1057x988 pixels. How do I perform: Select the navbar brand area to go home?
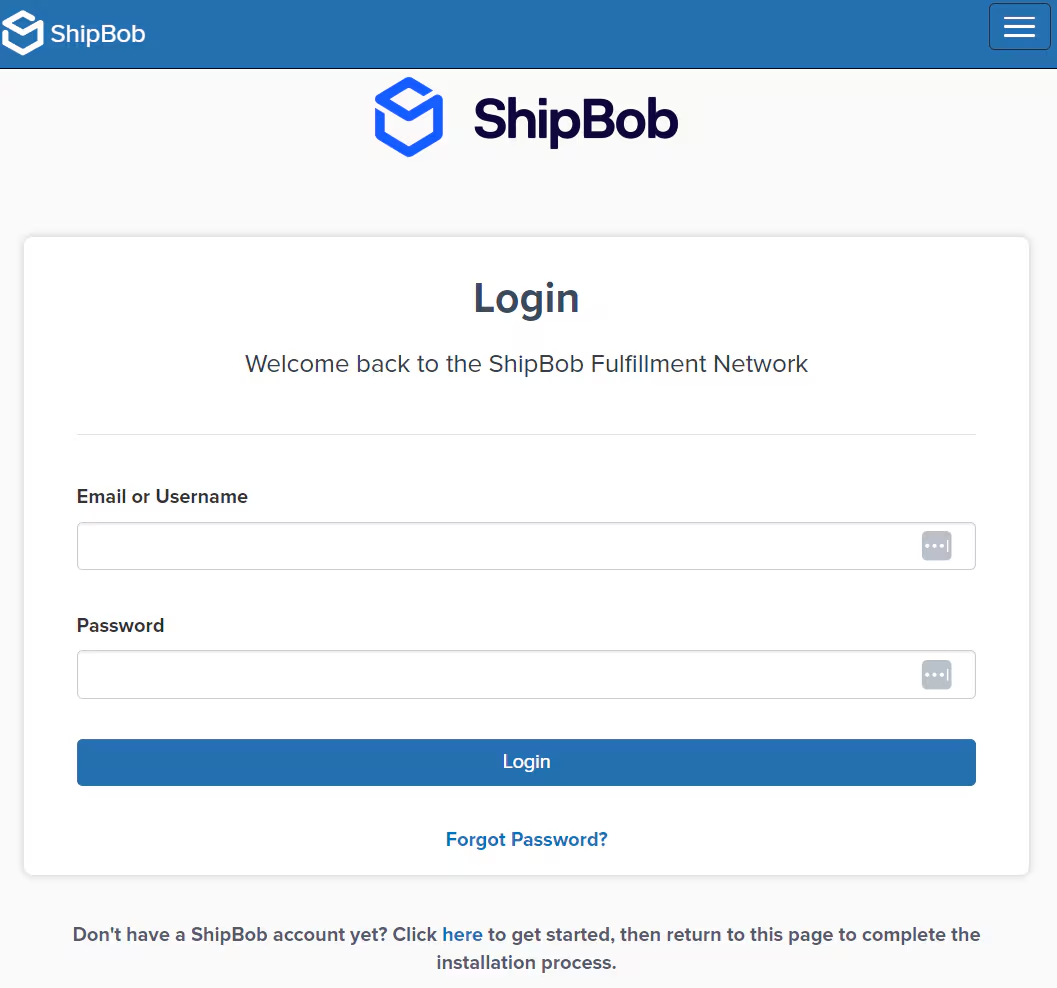click(x=74, y=32)
